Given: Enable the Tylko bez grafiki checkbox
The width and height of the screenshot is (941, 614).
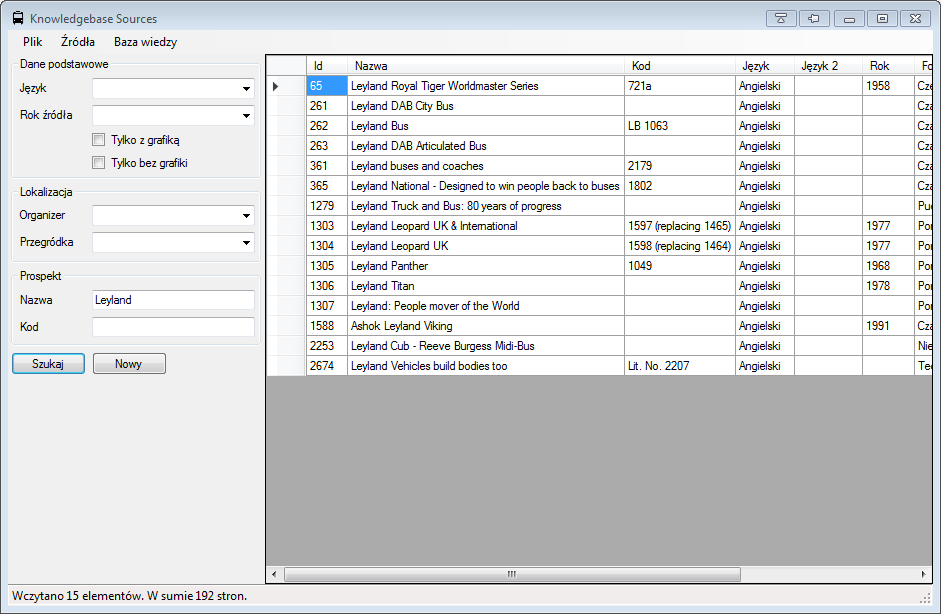Looking at the screenshot, I should pyautogui.click(x=98, y=163).
